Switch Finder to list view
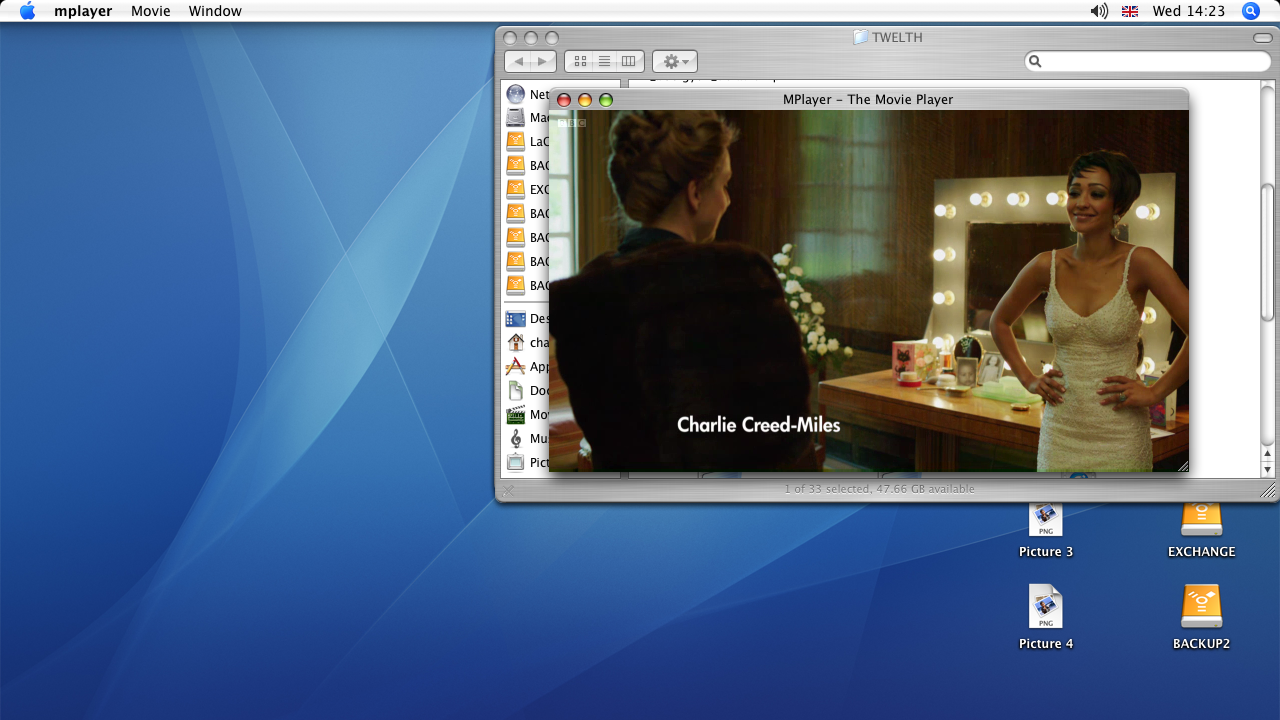 [x=604, y=61]
